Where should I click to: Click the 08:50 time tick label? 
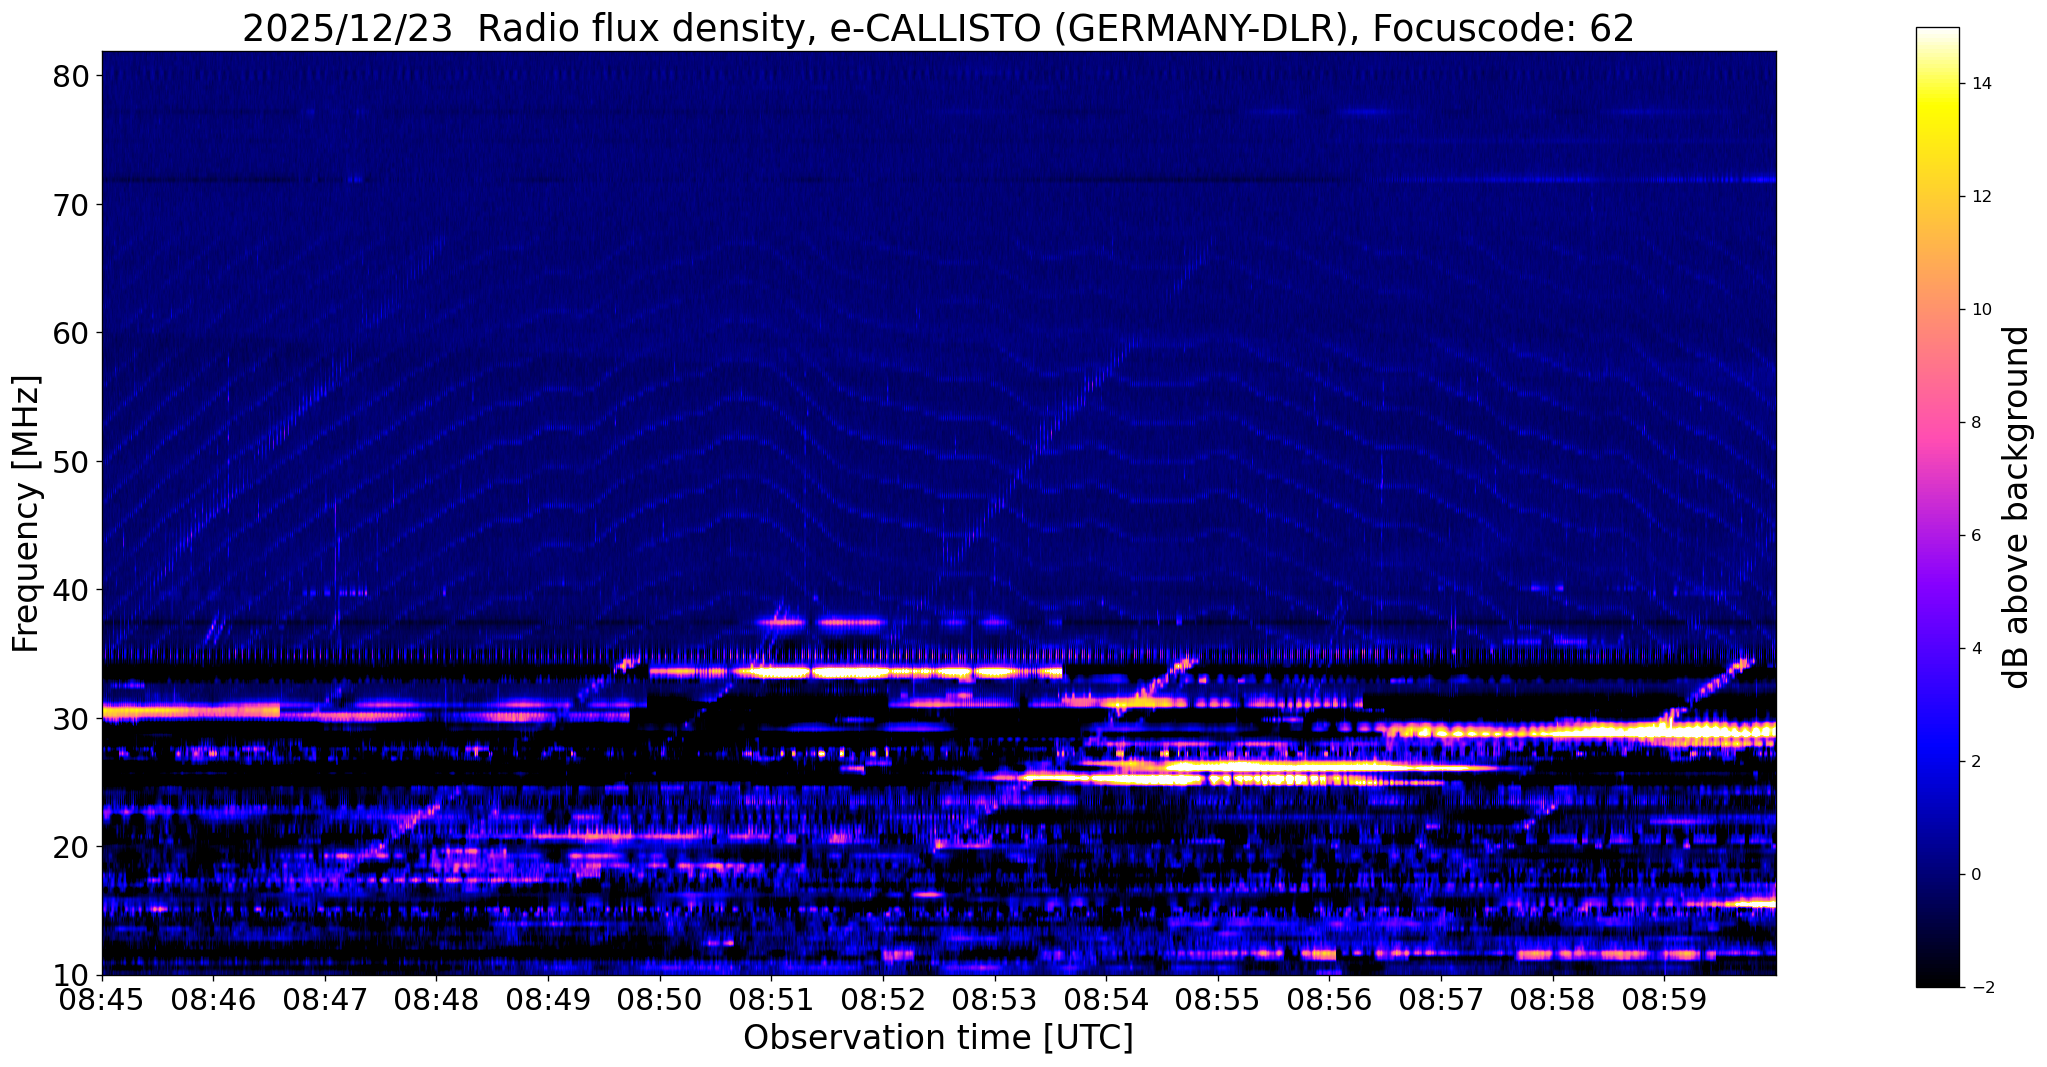[660, 999]
